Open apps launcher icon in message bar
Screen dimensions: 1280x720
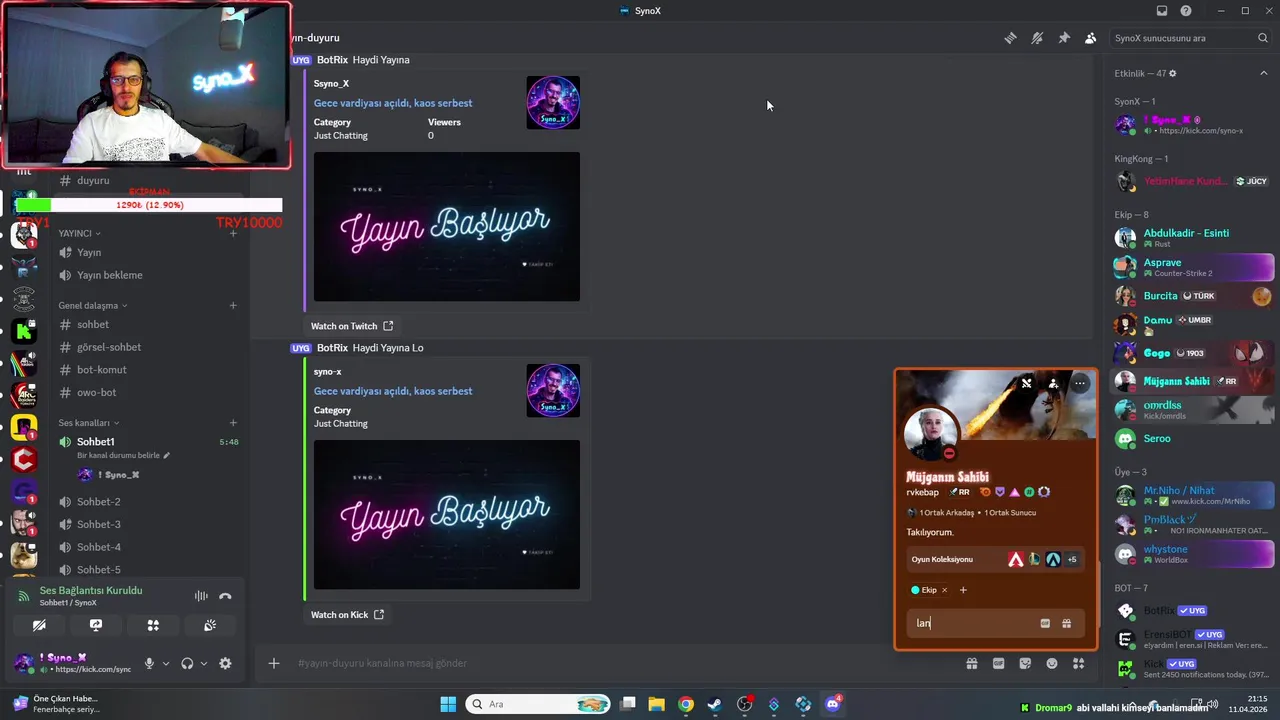click(1078, 663)
